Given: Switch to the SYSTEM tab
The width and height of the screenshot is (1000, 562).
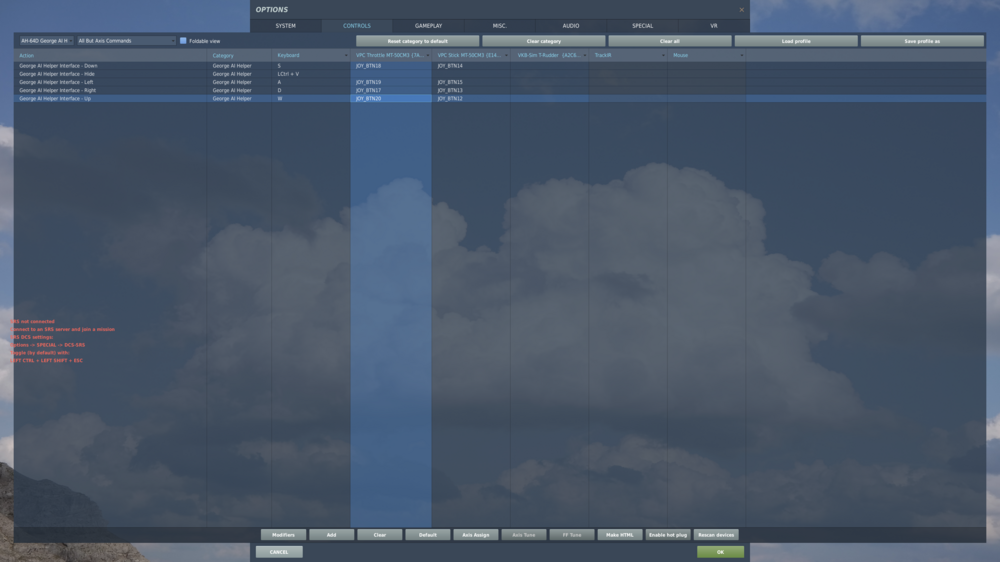Looking at the screenshot, I should [286, 26].
